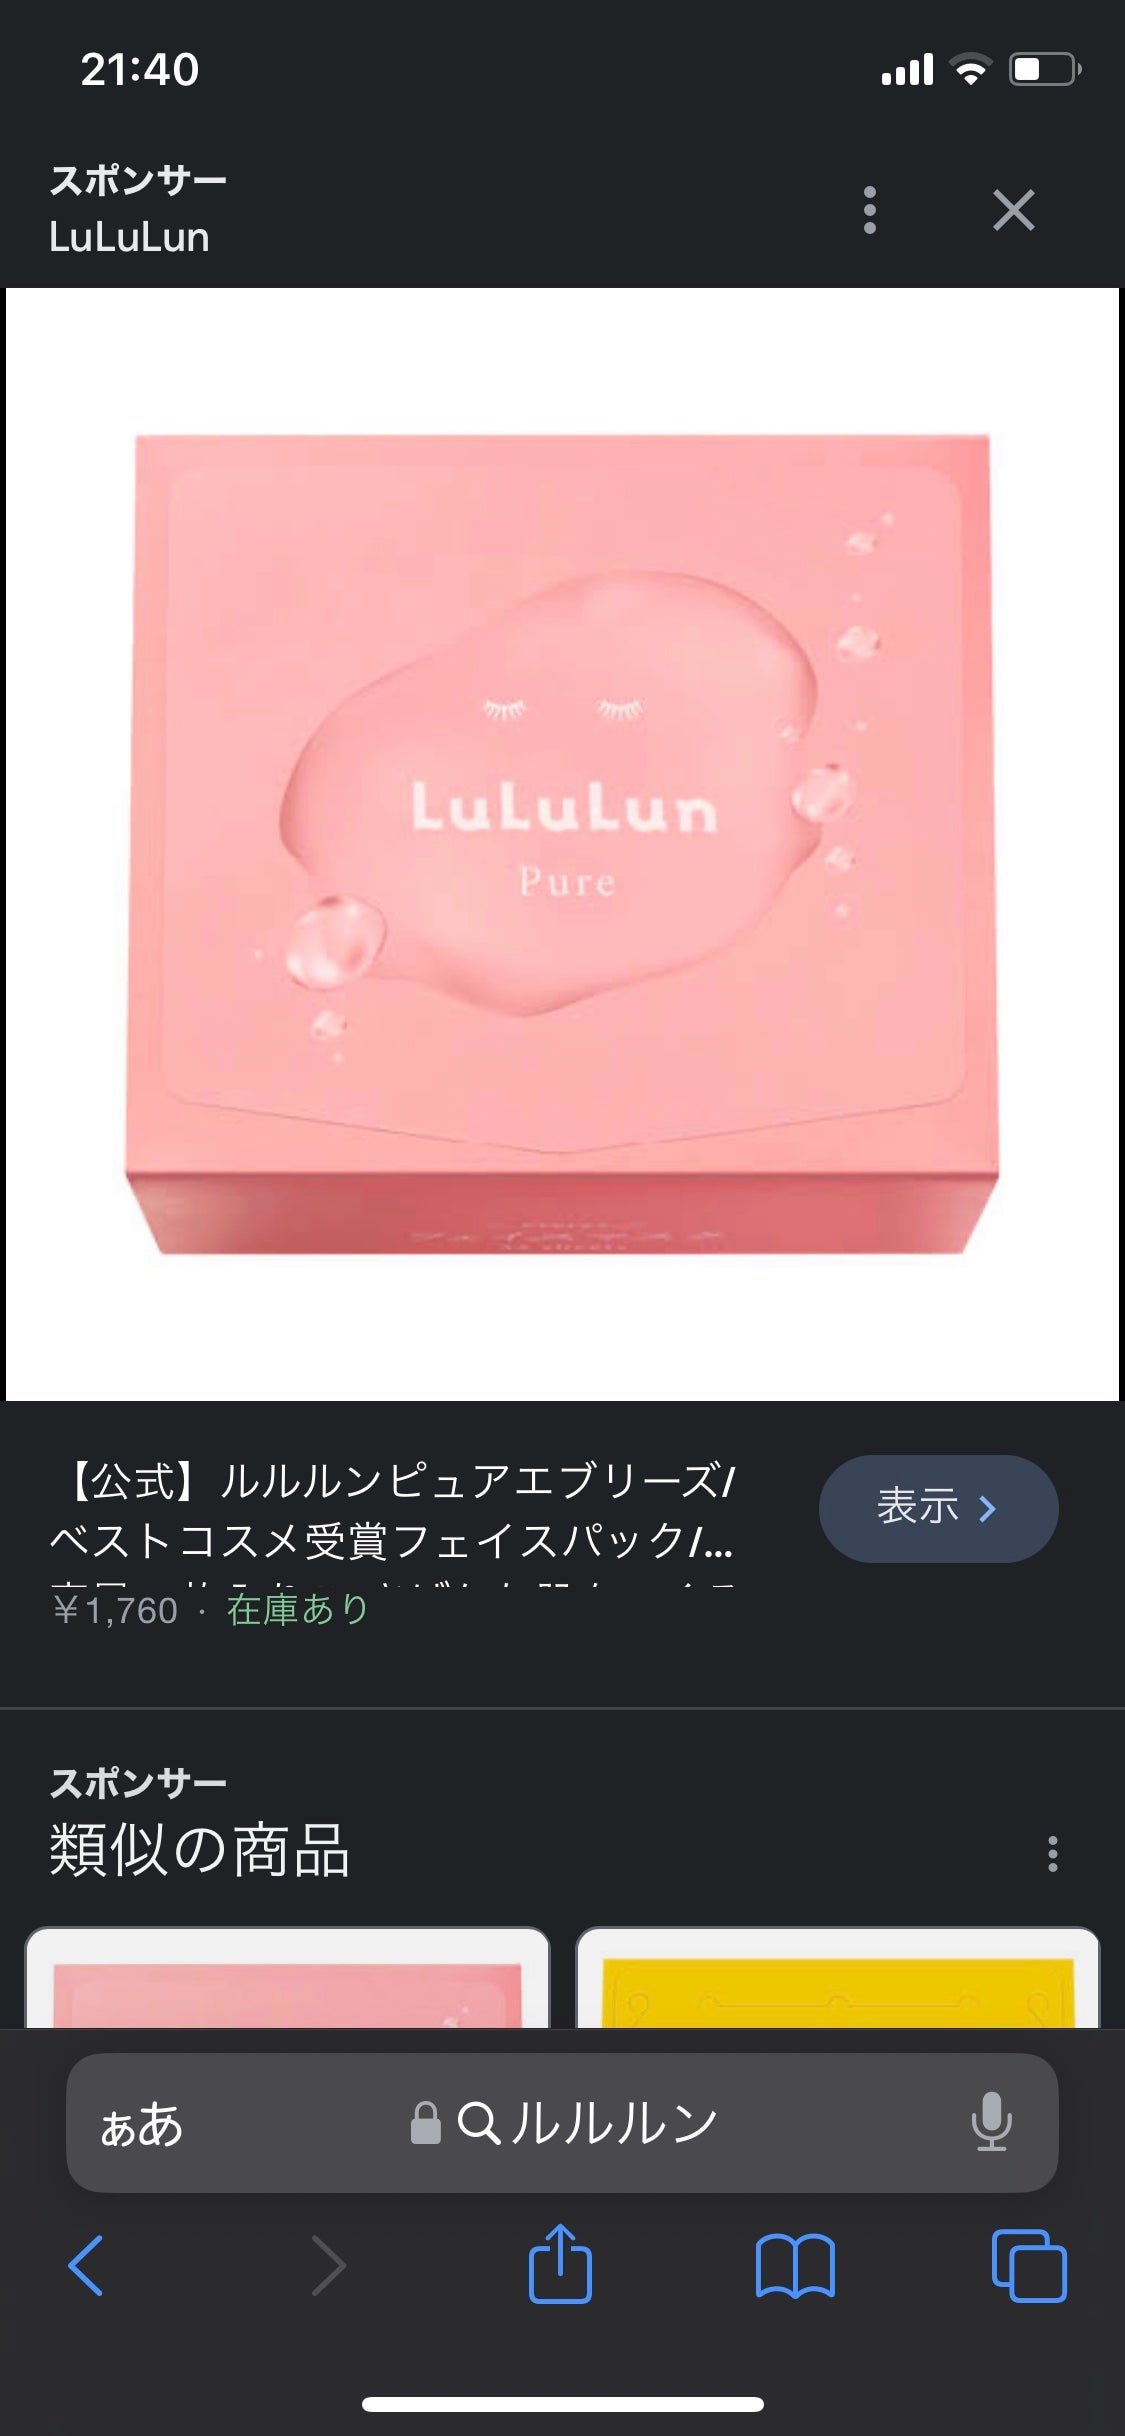Open Safari bookmarks book icon
Image resolution: width=1125 pixels, height=2436 pixels.
click(x=795, y=2265)
